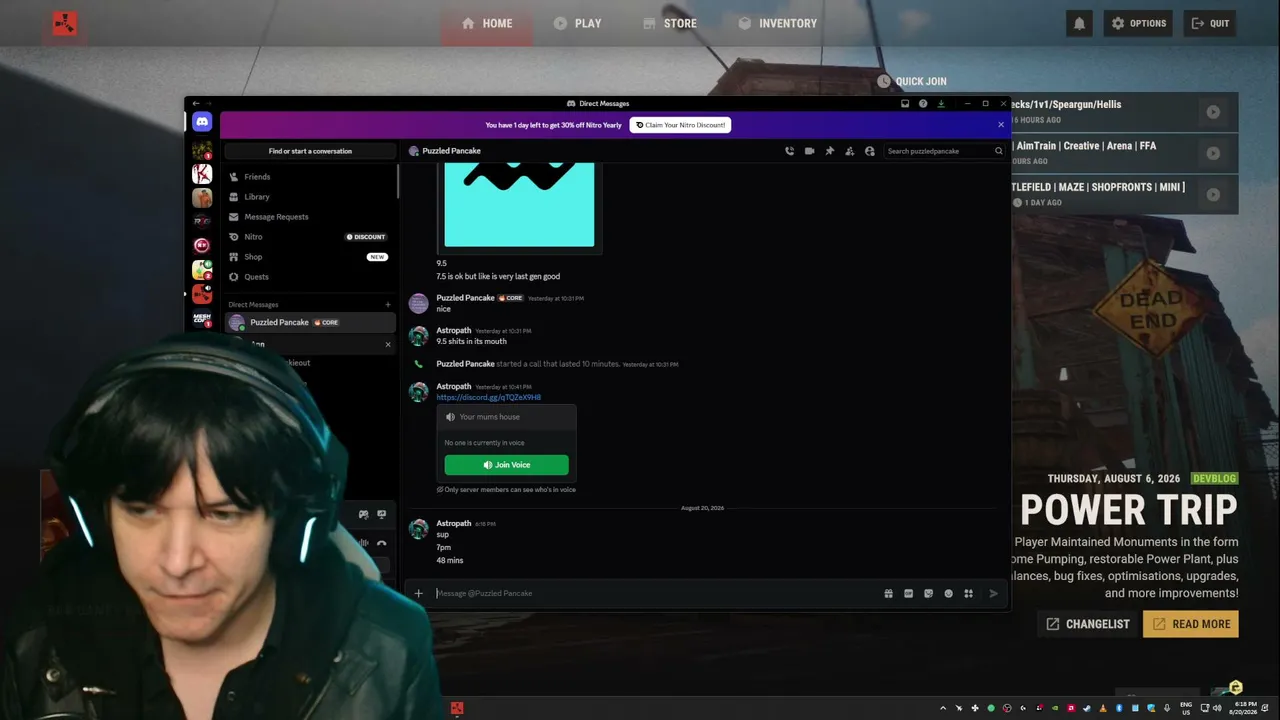Open Discord home via the Discord logo icon
1280x720 pixels.
click(202, 122)
